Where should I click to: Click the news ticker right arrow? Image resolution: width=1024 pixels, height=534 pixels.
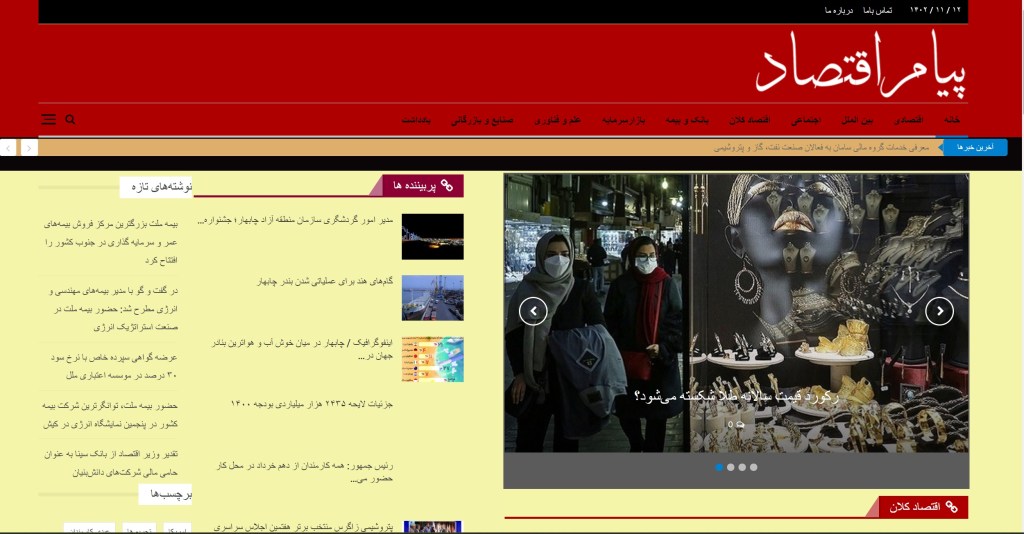[x=29, y=147]
